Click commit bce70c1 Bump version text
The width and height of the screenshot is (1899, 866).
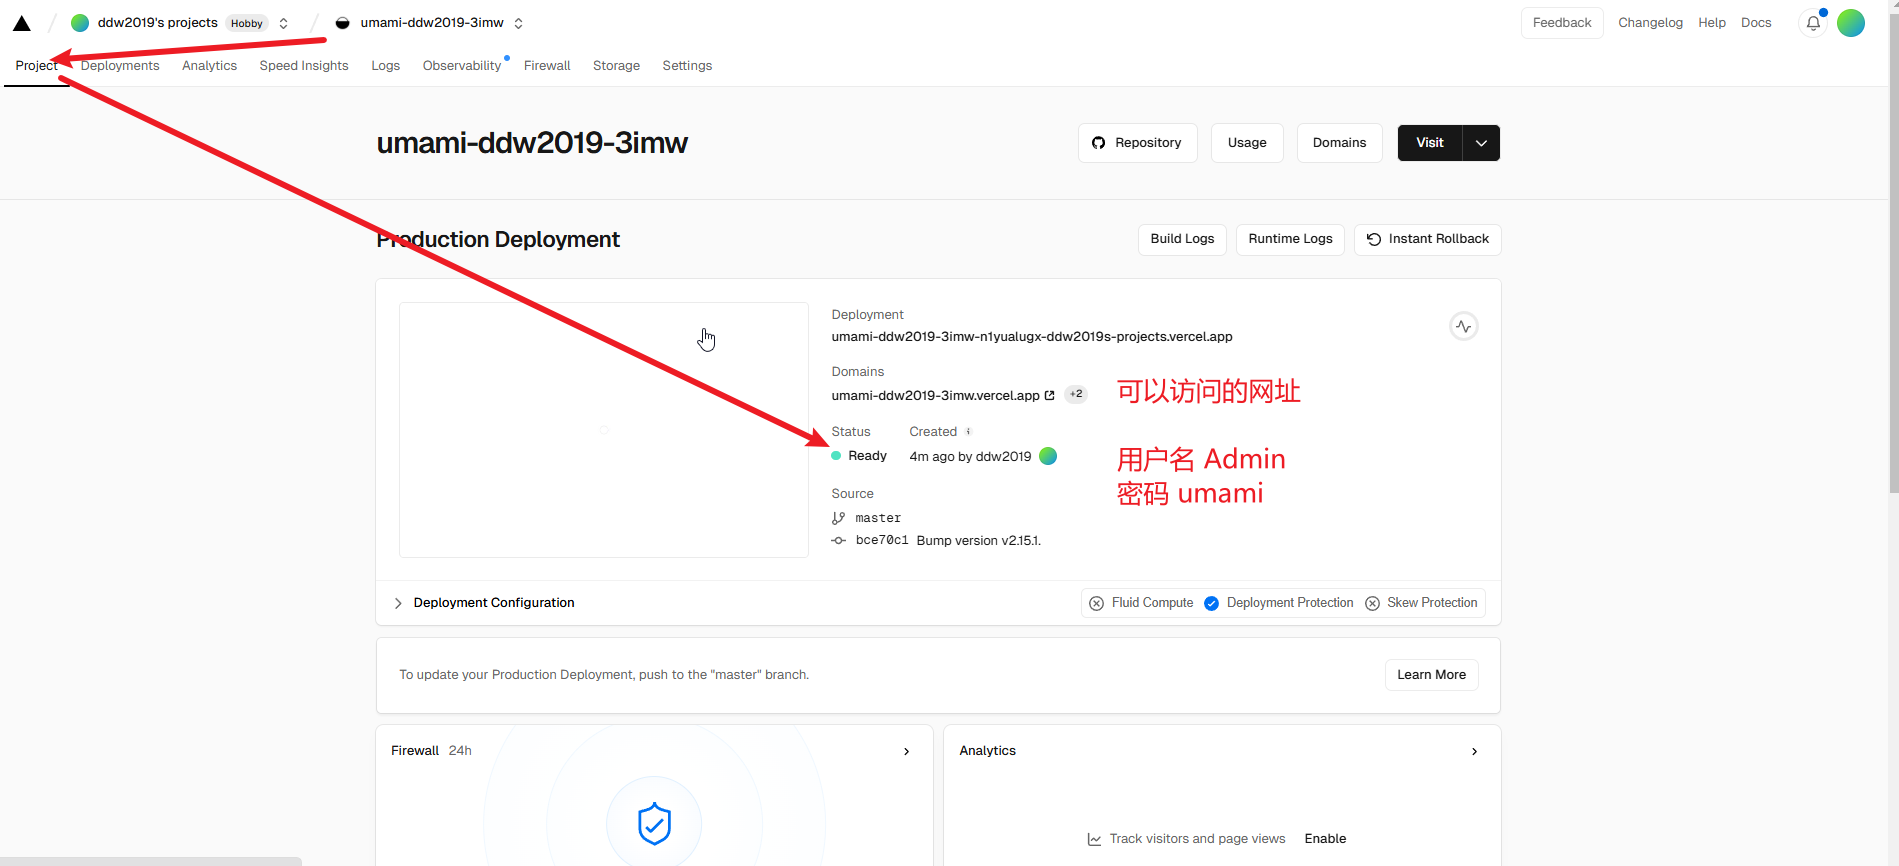(x=948, y=541)
